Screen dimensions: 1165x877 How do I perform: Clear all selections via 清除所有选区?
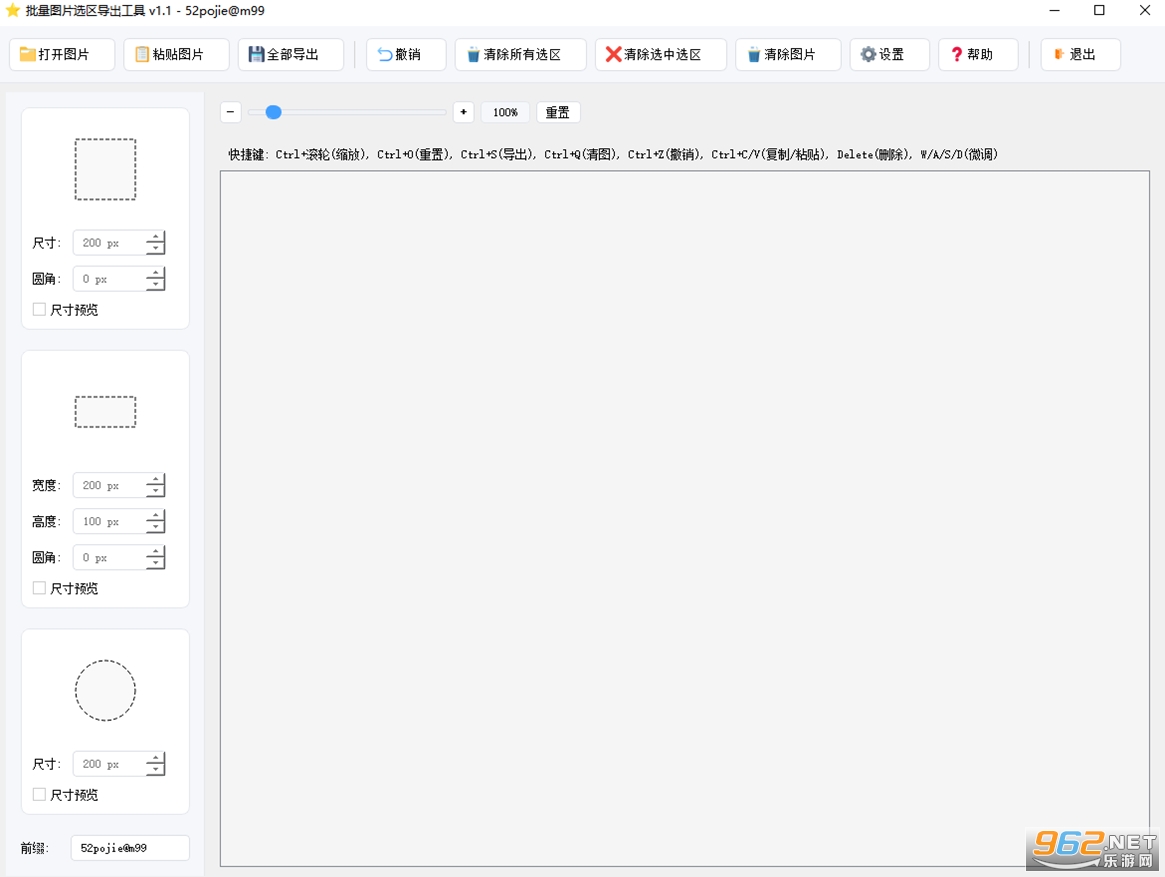[520, 54]
